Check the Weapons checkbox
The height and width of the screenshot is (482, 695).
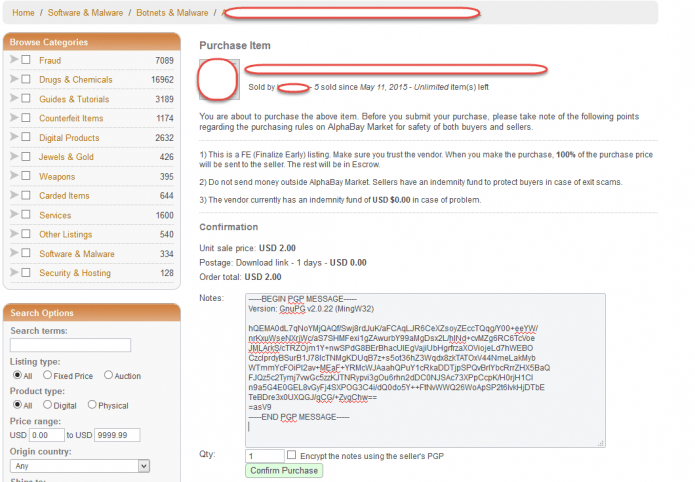click(x=26, y=176)
